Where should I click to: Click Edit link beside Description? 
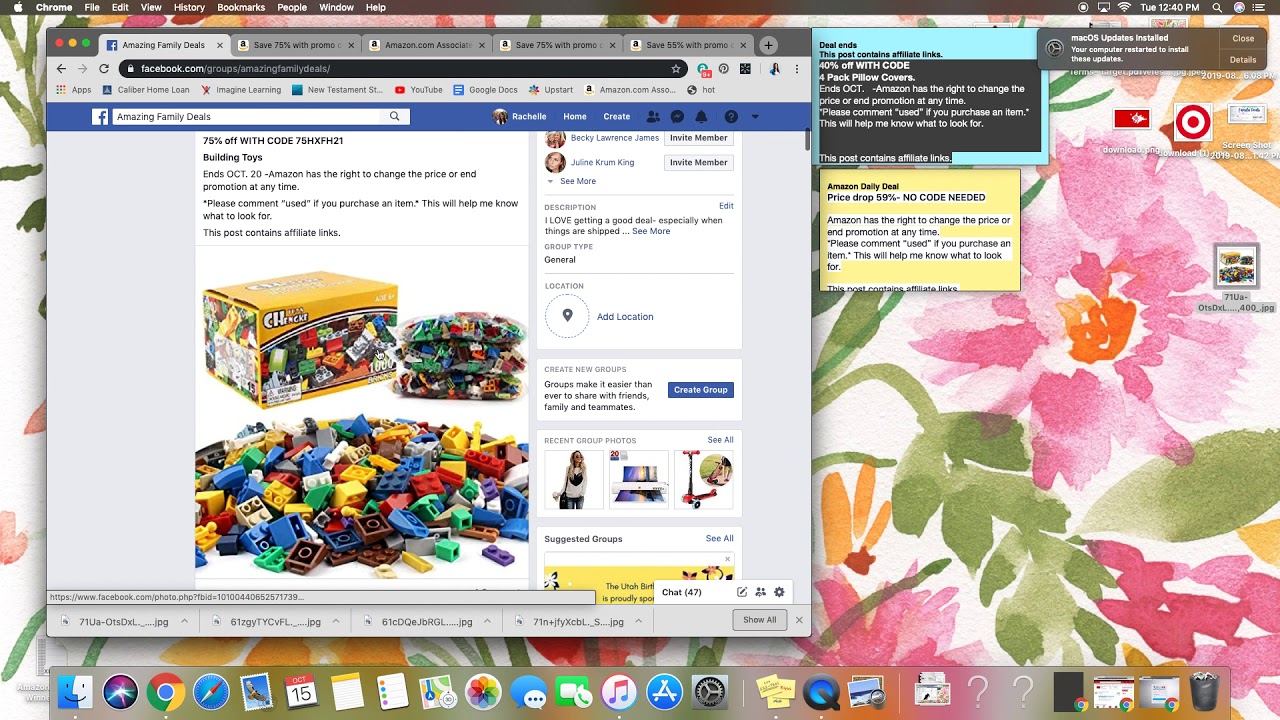pos(726,206)
